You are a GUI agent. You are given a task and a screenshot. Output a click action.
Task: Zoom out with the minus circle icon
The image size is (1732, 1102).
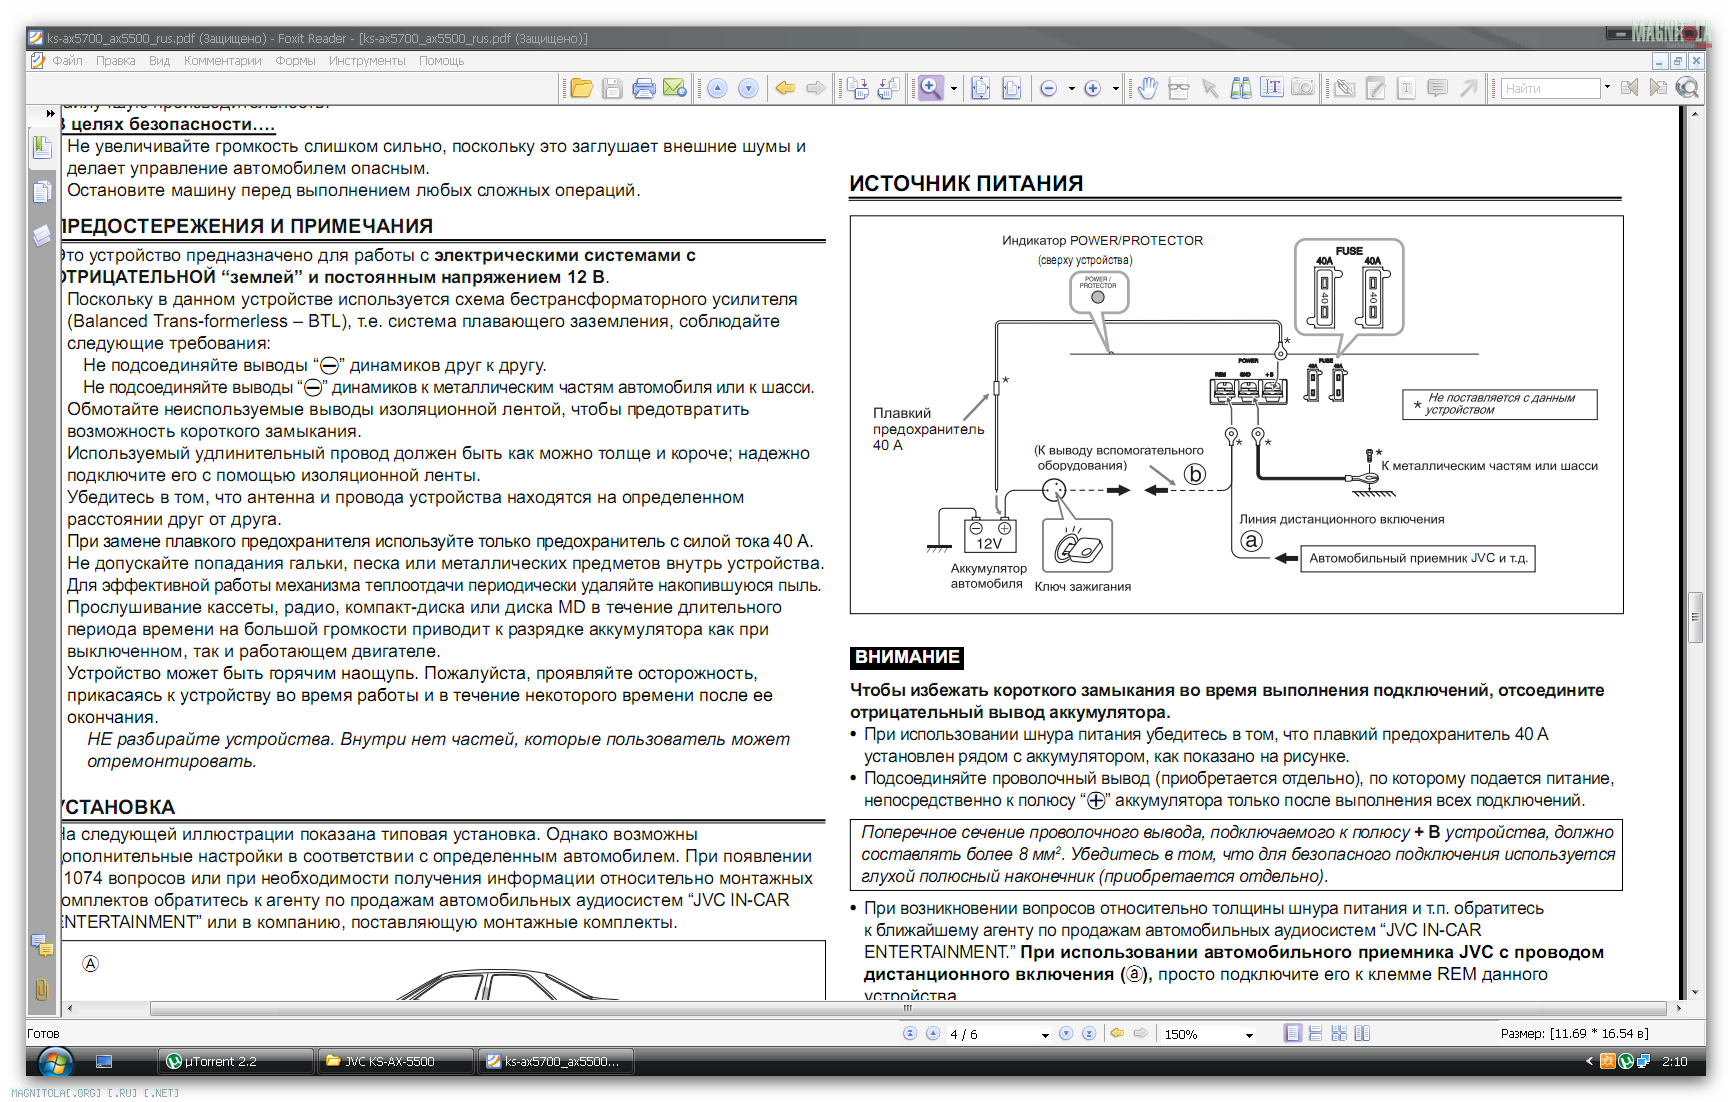point(1049,88)
